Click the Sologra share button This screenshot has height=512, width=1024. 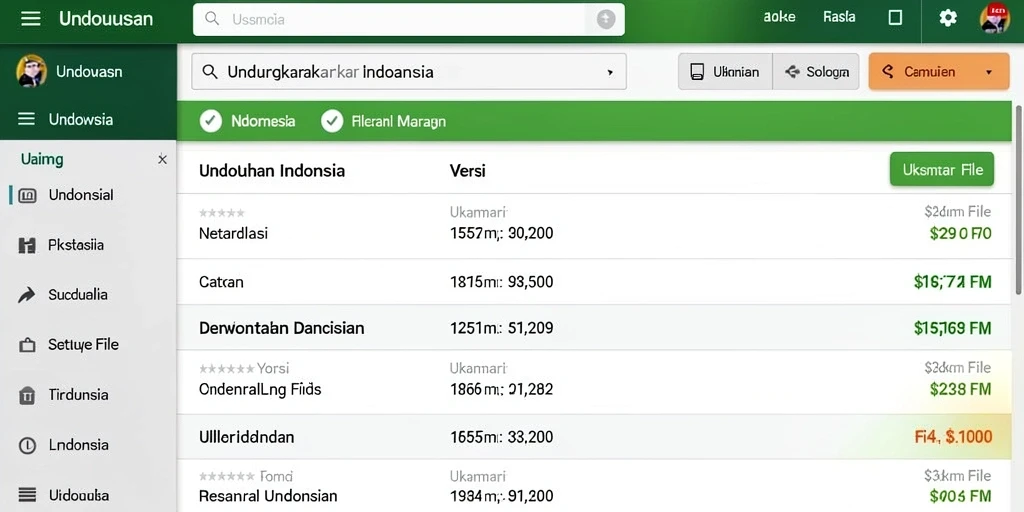click(816, 72)
